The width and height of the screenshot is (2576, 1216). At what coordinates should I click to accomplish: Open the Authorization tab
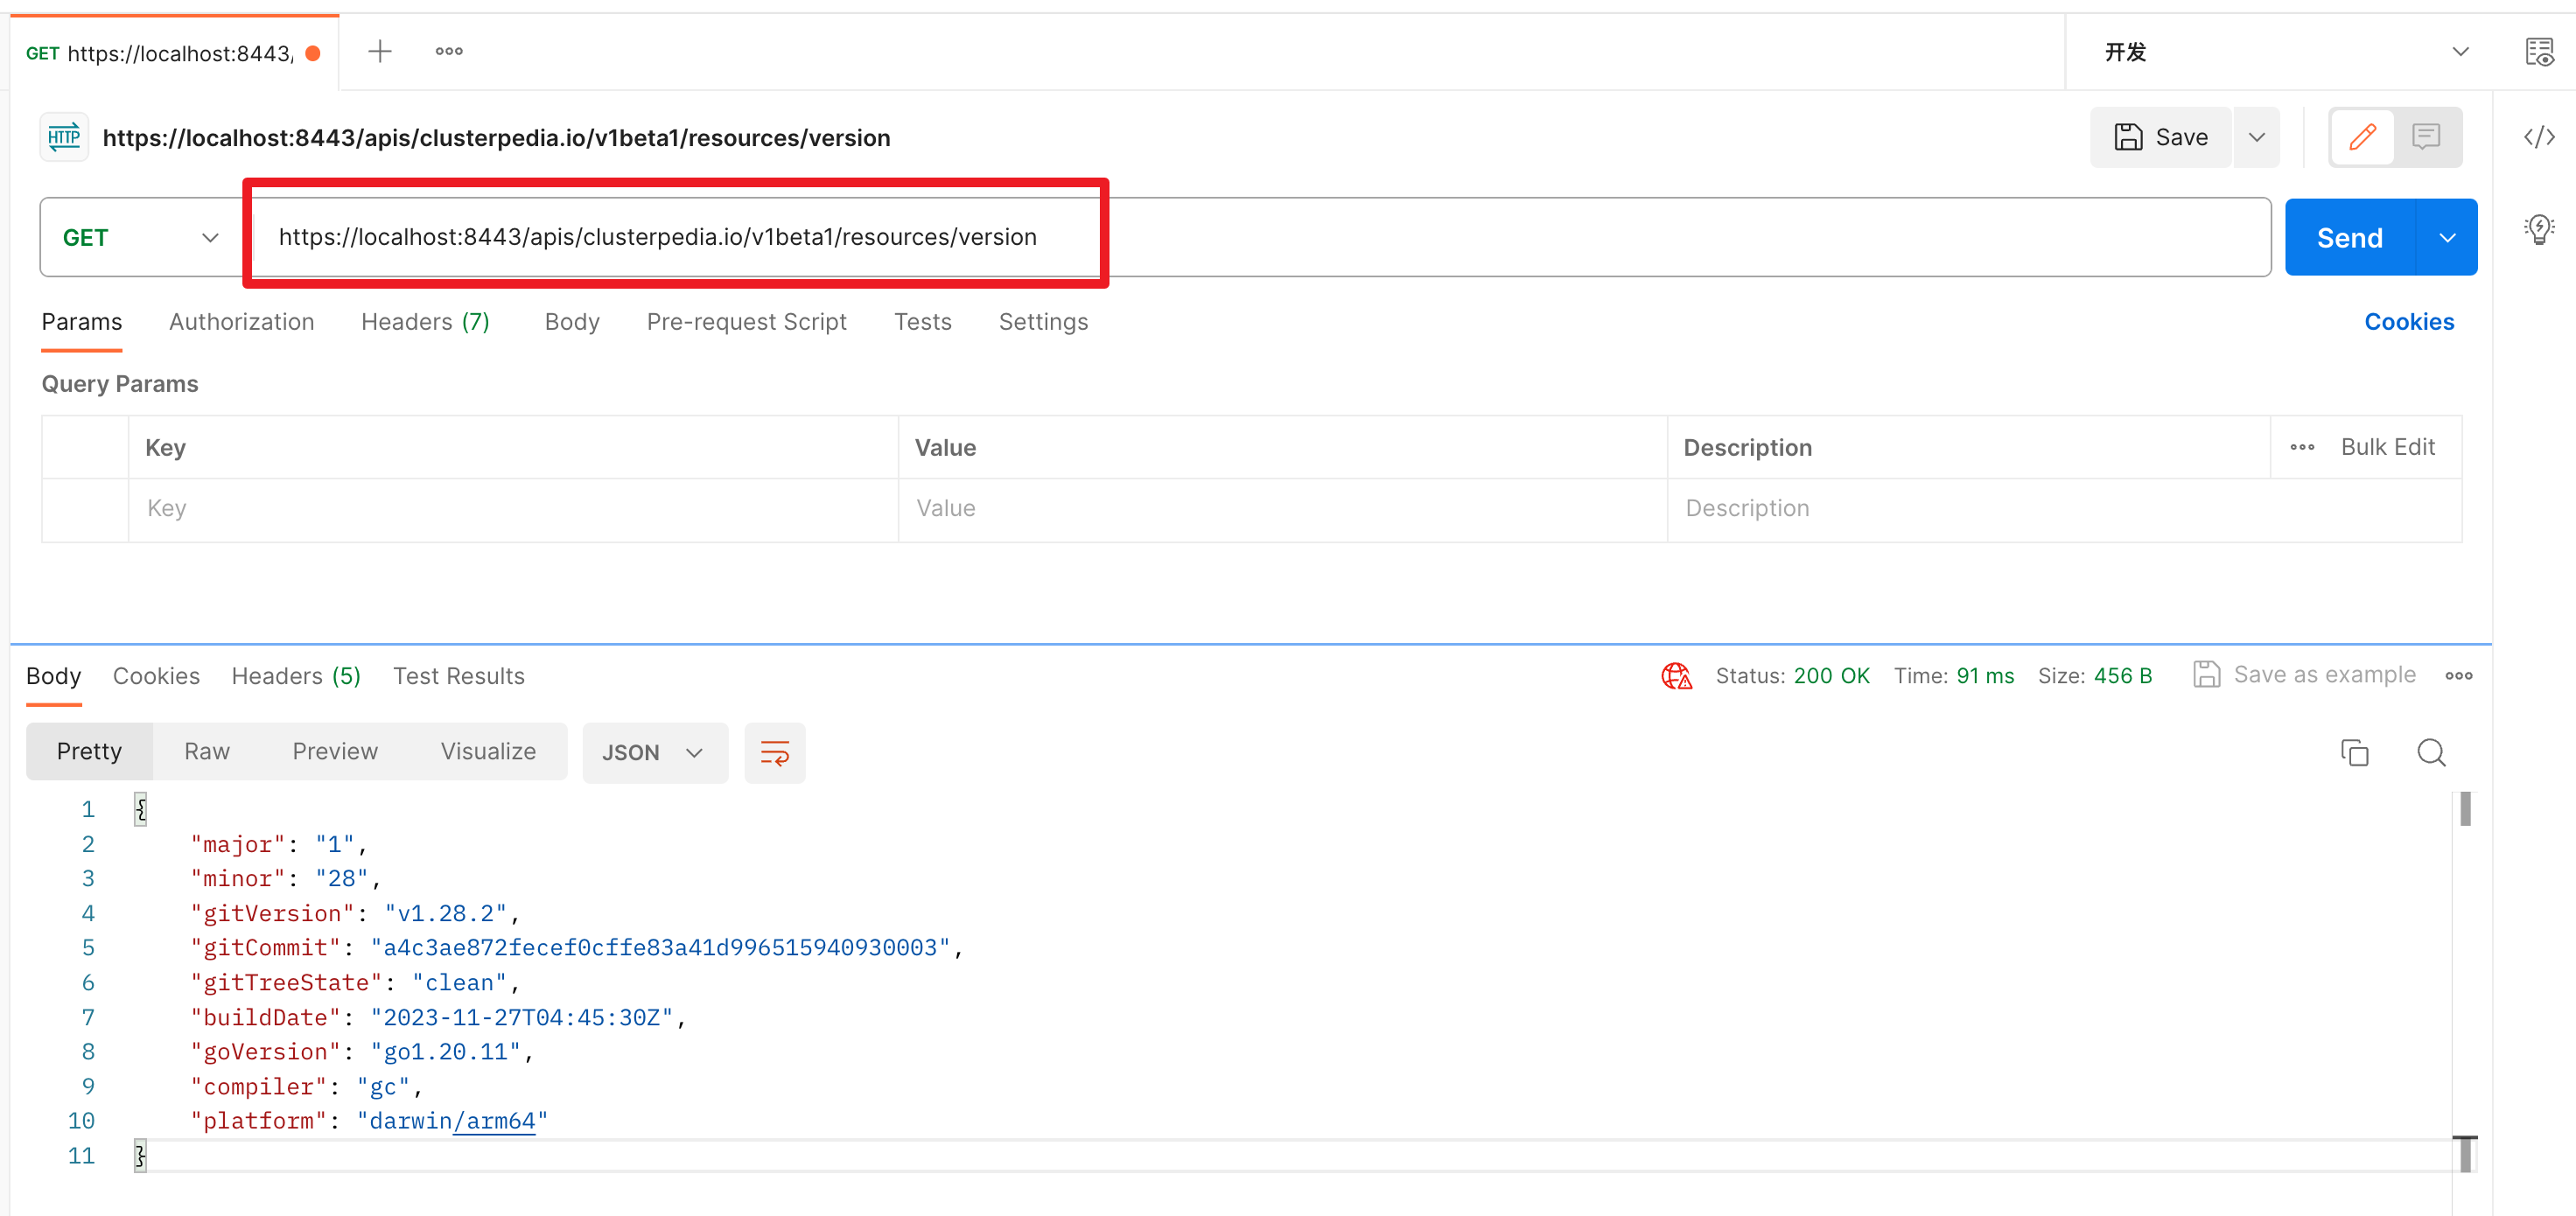[x=241, y=322]
